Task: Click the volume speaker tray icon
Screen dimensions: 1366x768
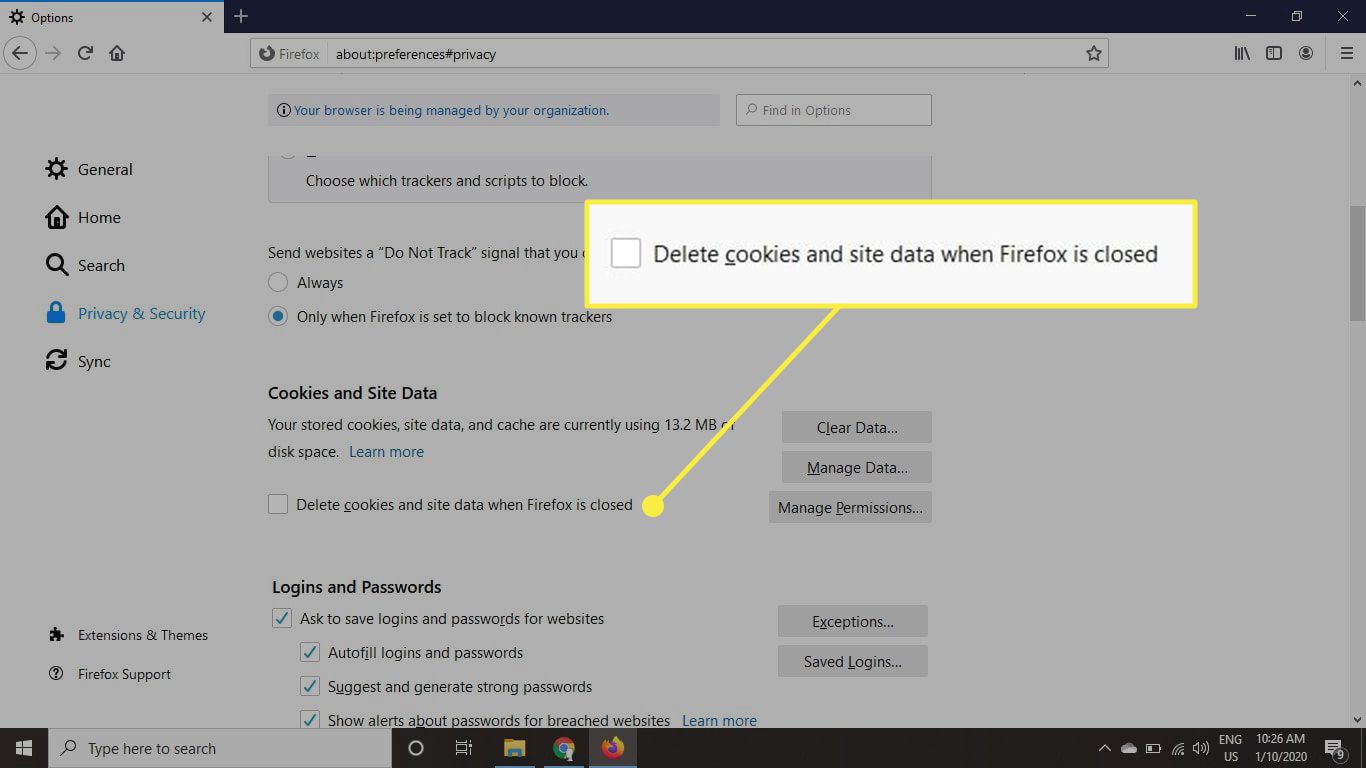Action: (1201, 748)
